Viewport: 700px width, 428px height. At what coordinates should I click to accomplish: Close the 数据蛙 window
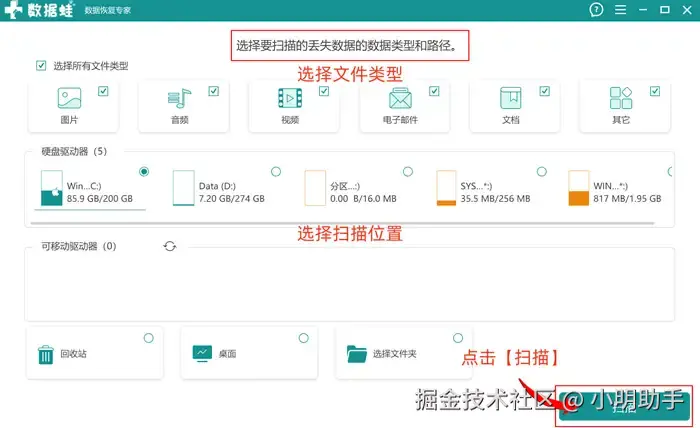point(687,9)
